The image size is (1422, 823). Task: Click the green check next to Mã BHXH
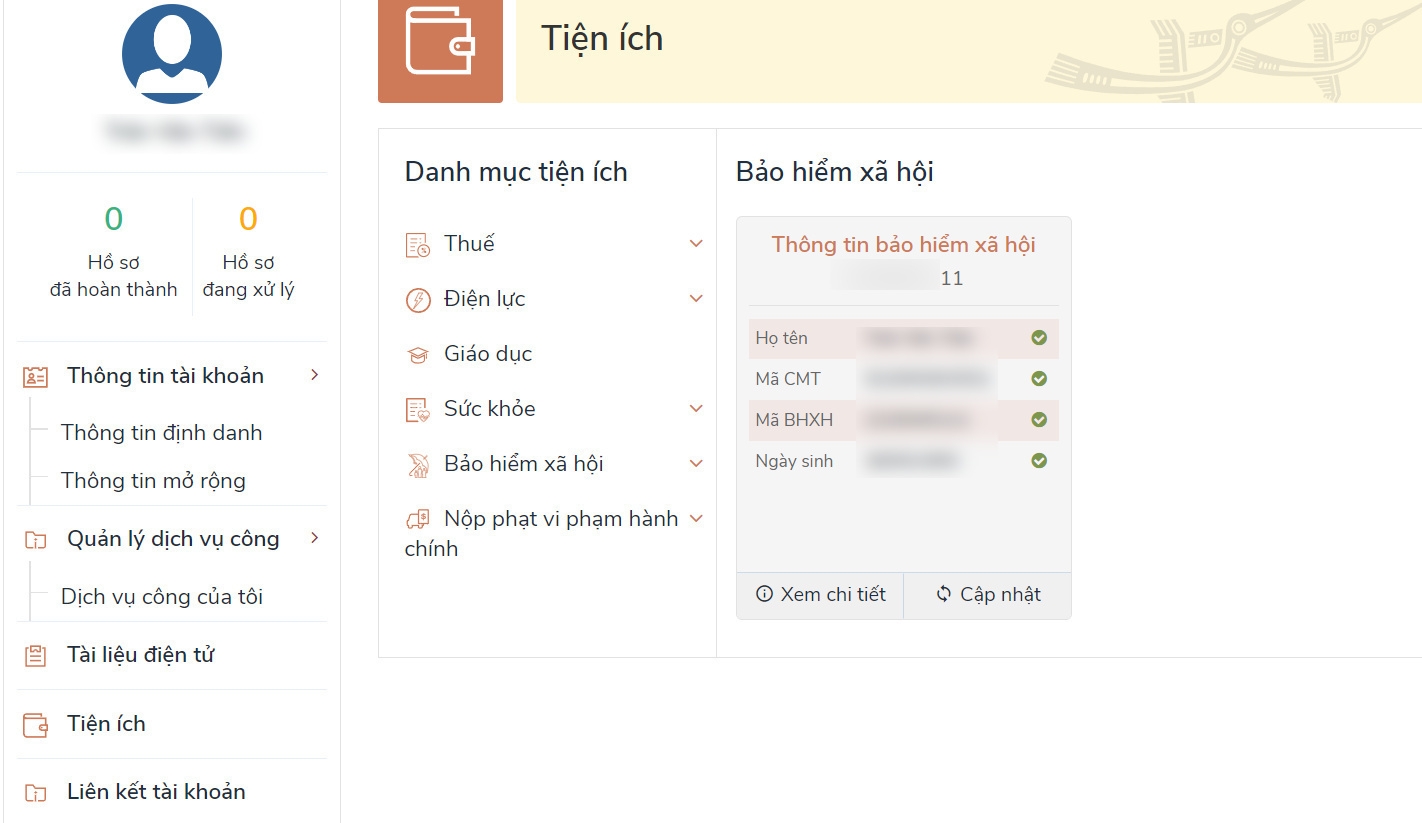click(x=1039, y=420)
